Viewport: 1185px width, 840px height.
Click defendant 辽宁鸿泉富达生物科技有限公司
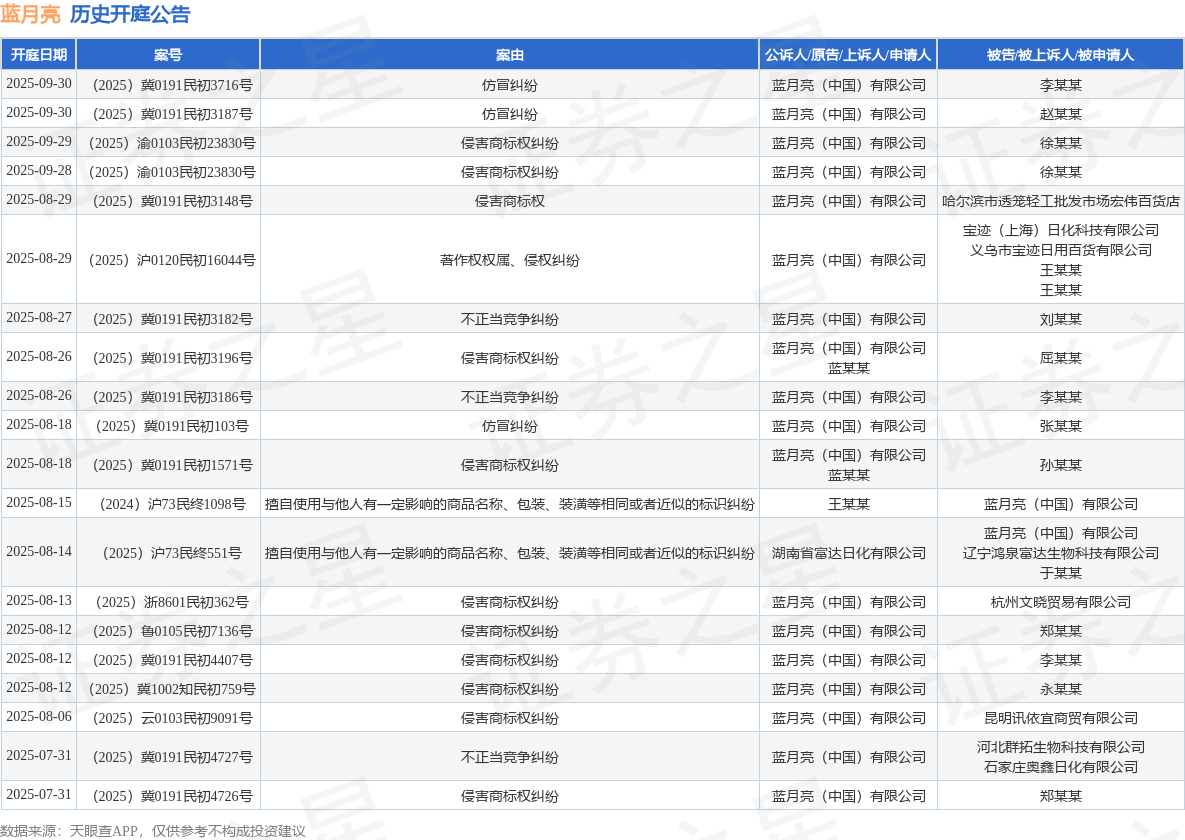1060,553
